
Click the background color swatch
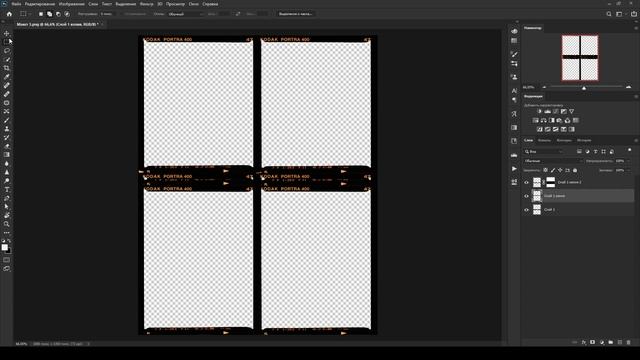click(x=9, y=251)
